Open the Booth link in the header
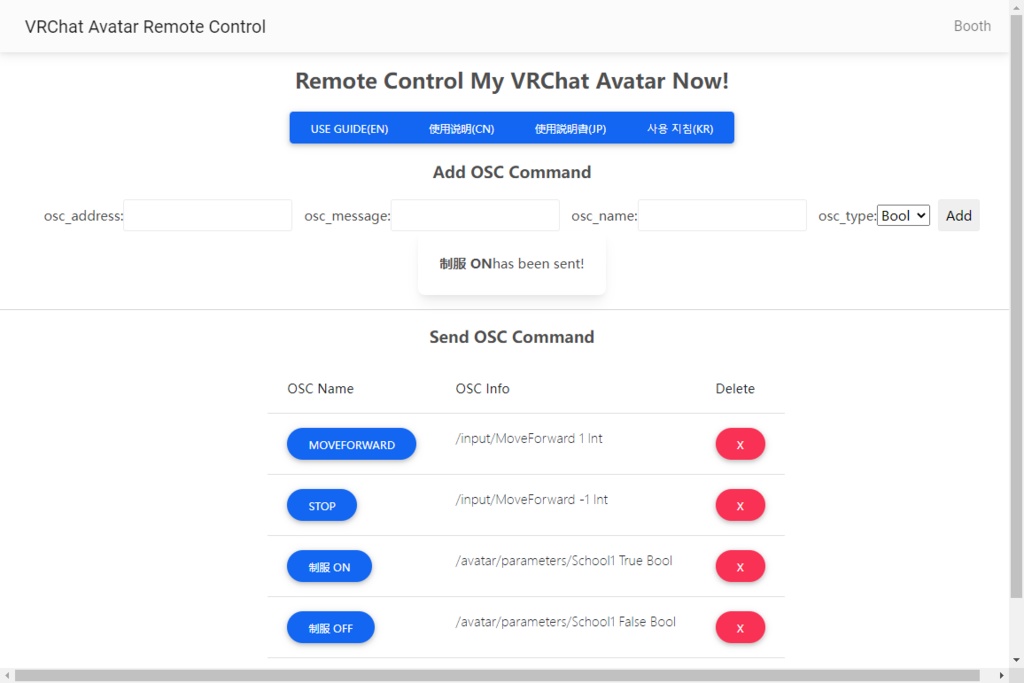The height and width of the screenshot is (683, 1024). pos(971,26)
